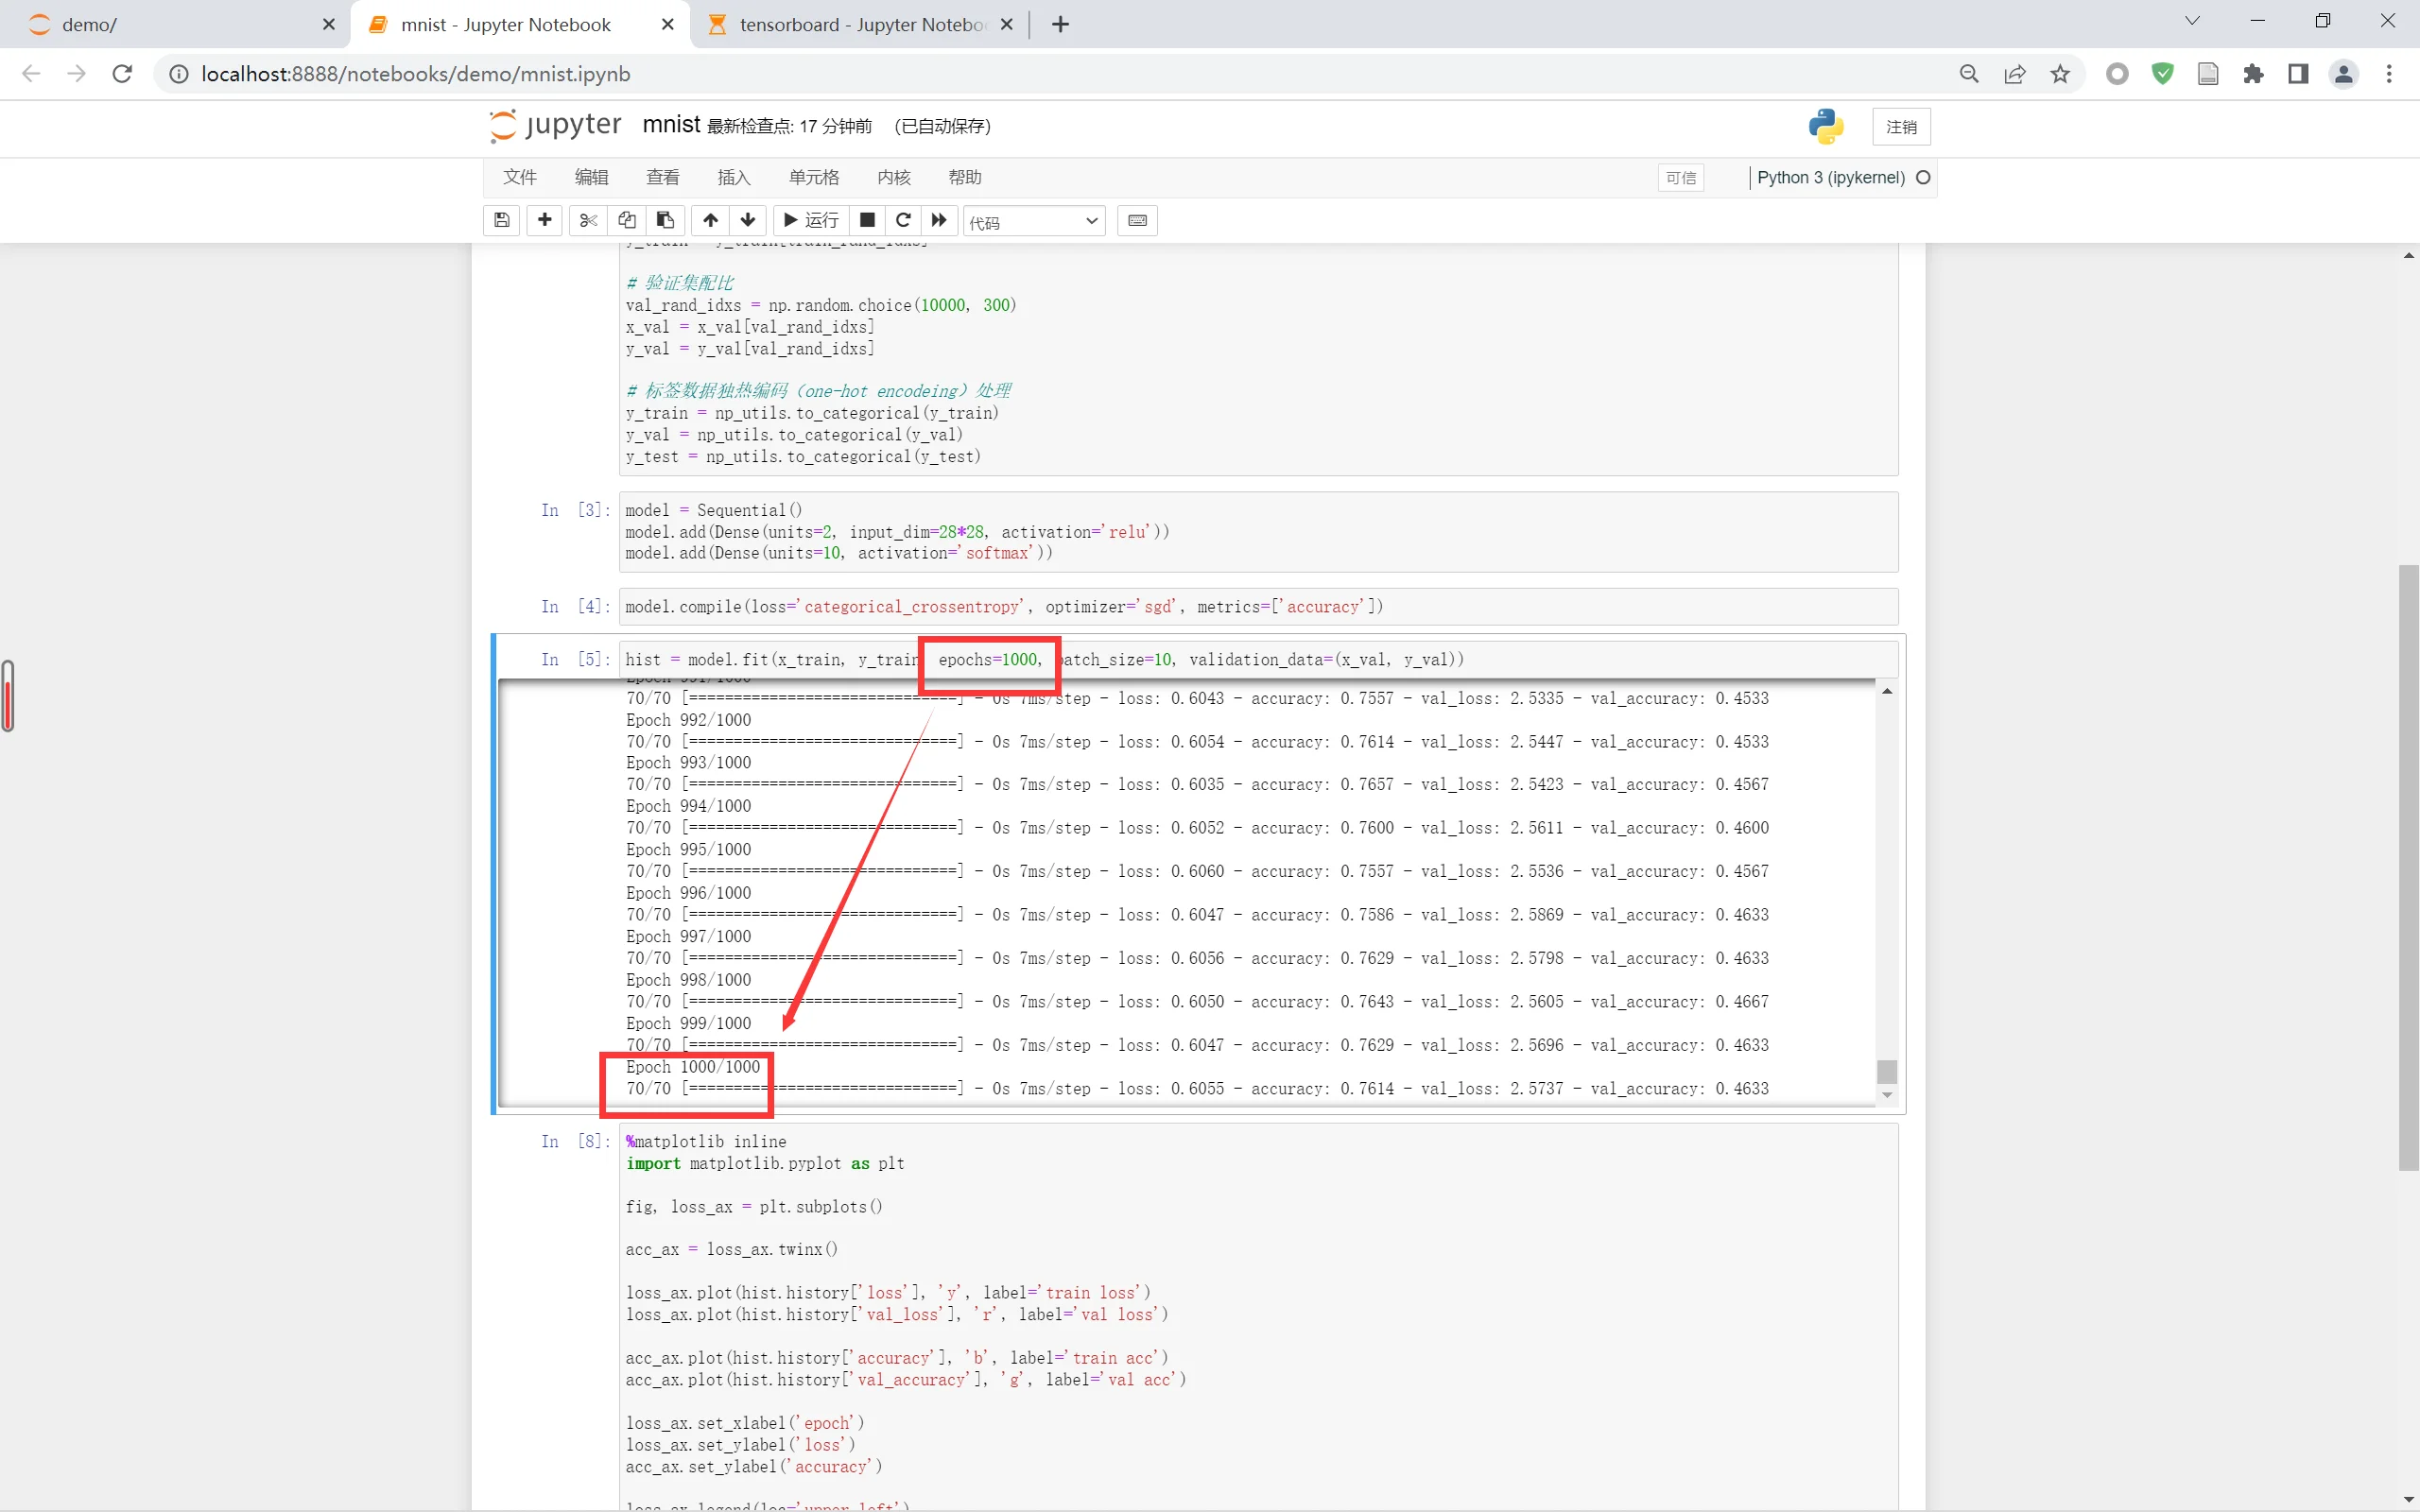Interrupt the kernel with stop icon
Screen dimensions: 2420x1512
867,220
